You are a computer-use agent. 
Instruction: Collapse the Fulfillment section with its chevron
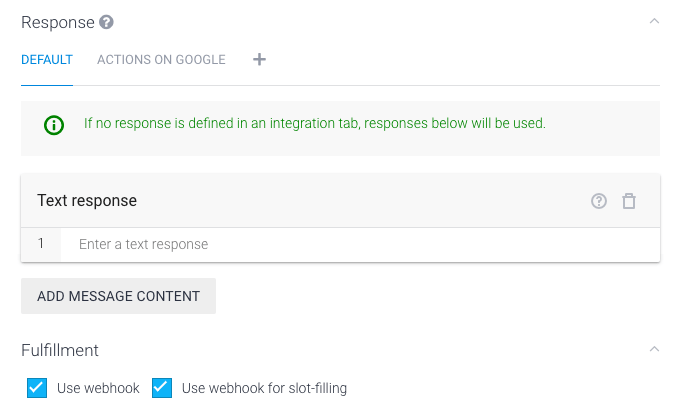[x=654, y=350]
